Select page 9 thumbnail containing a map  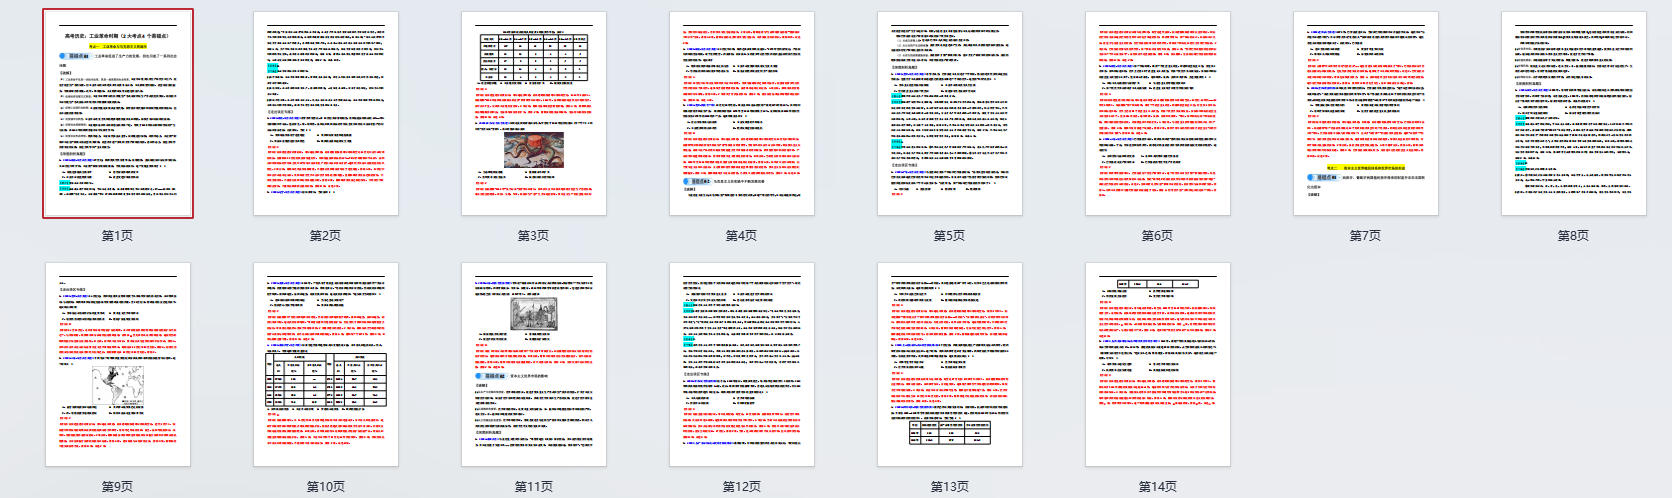tap(118, 365)
